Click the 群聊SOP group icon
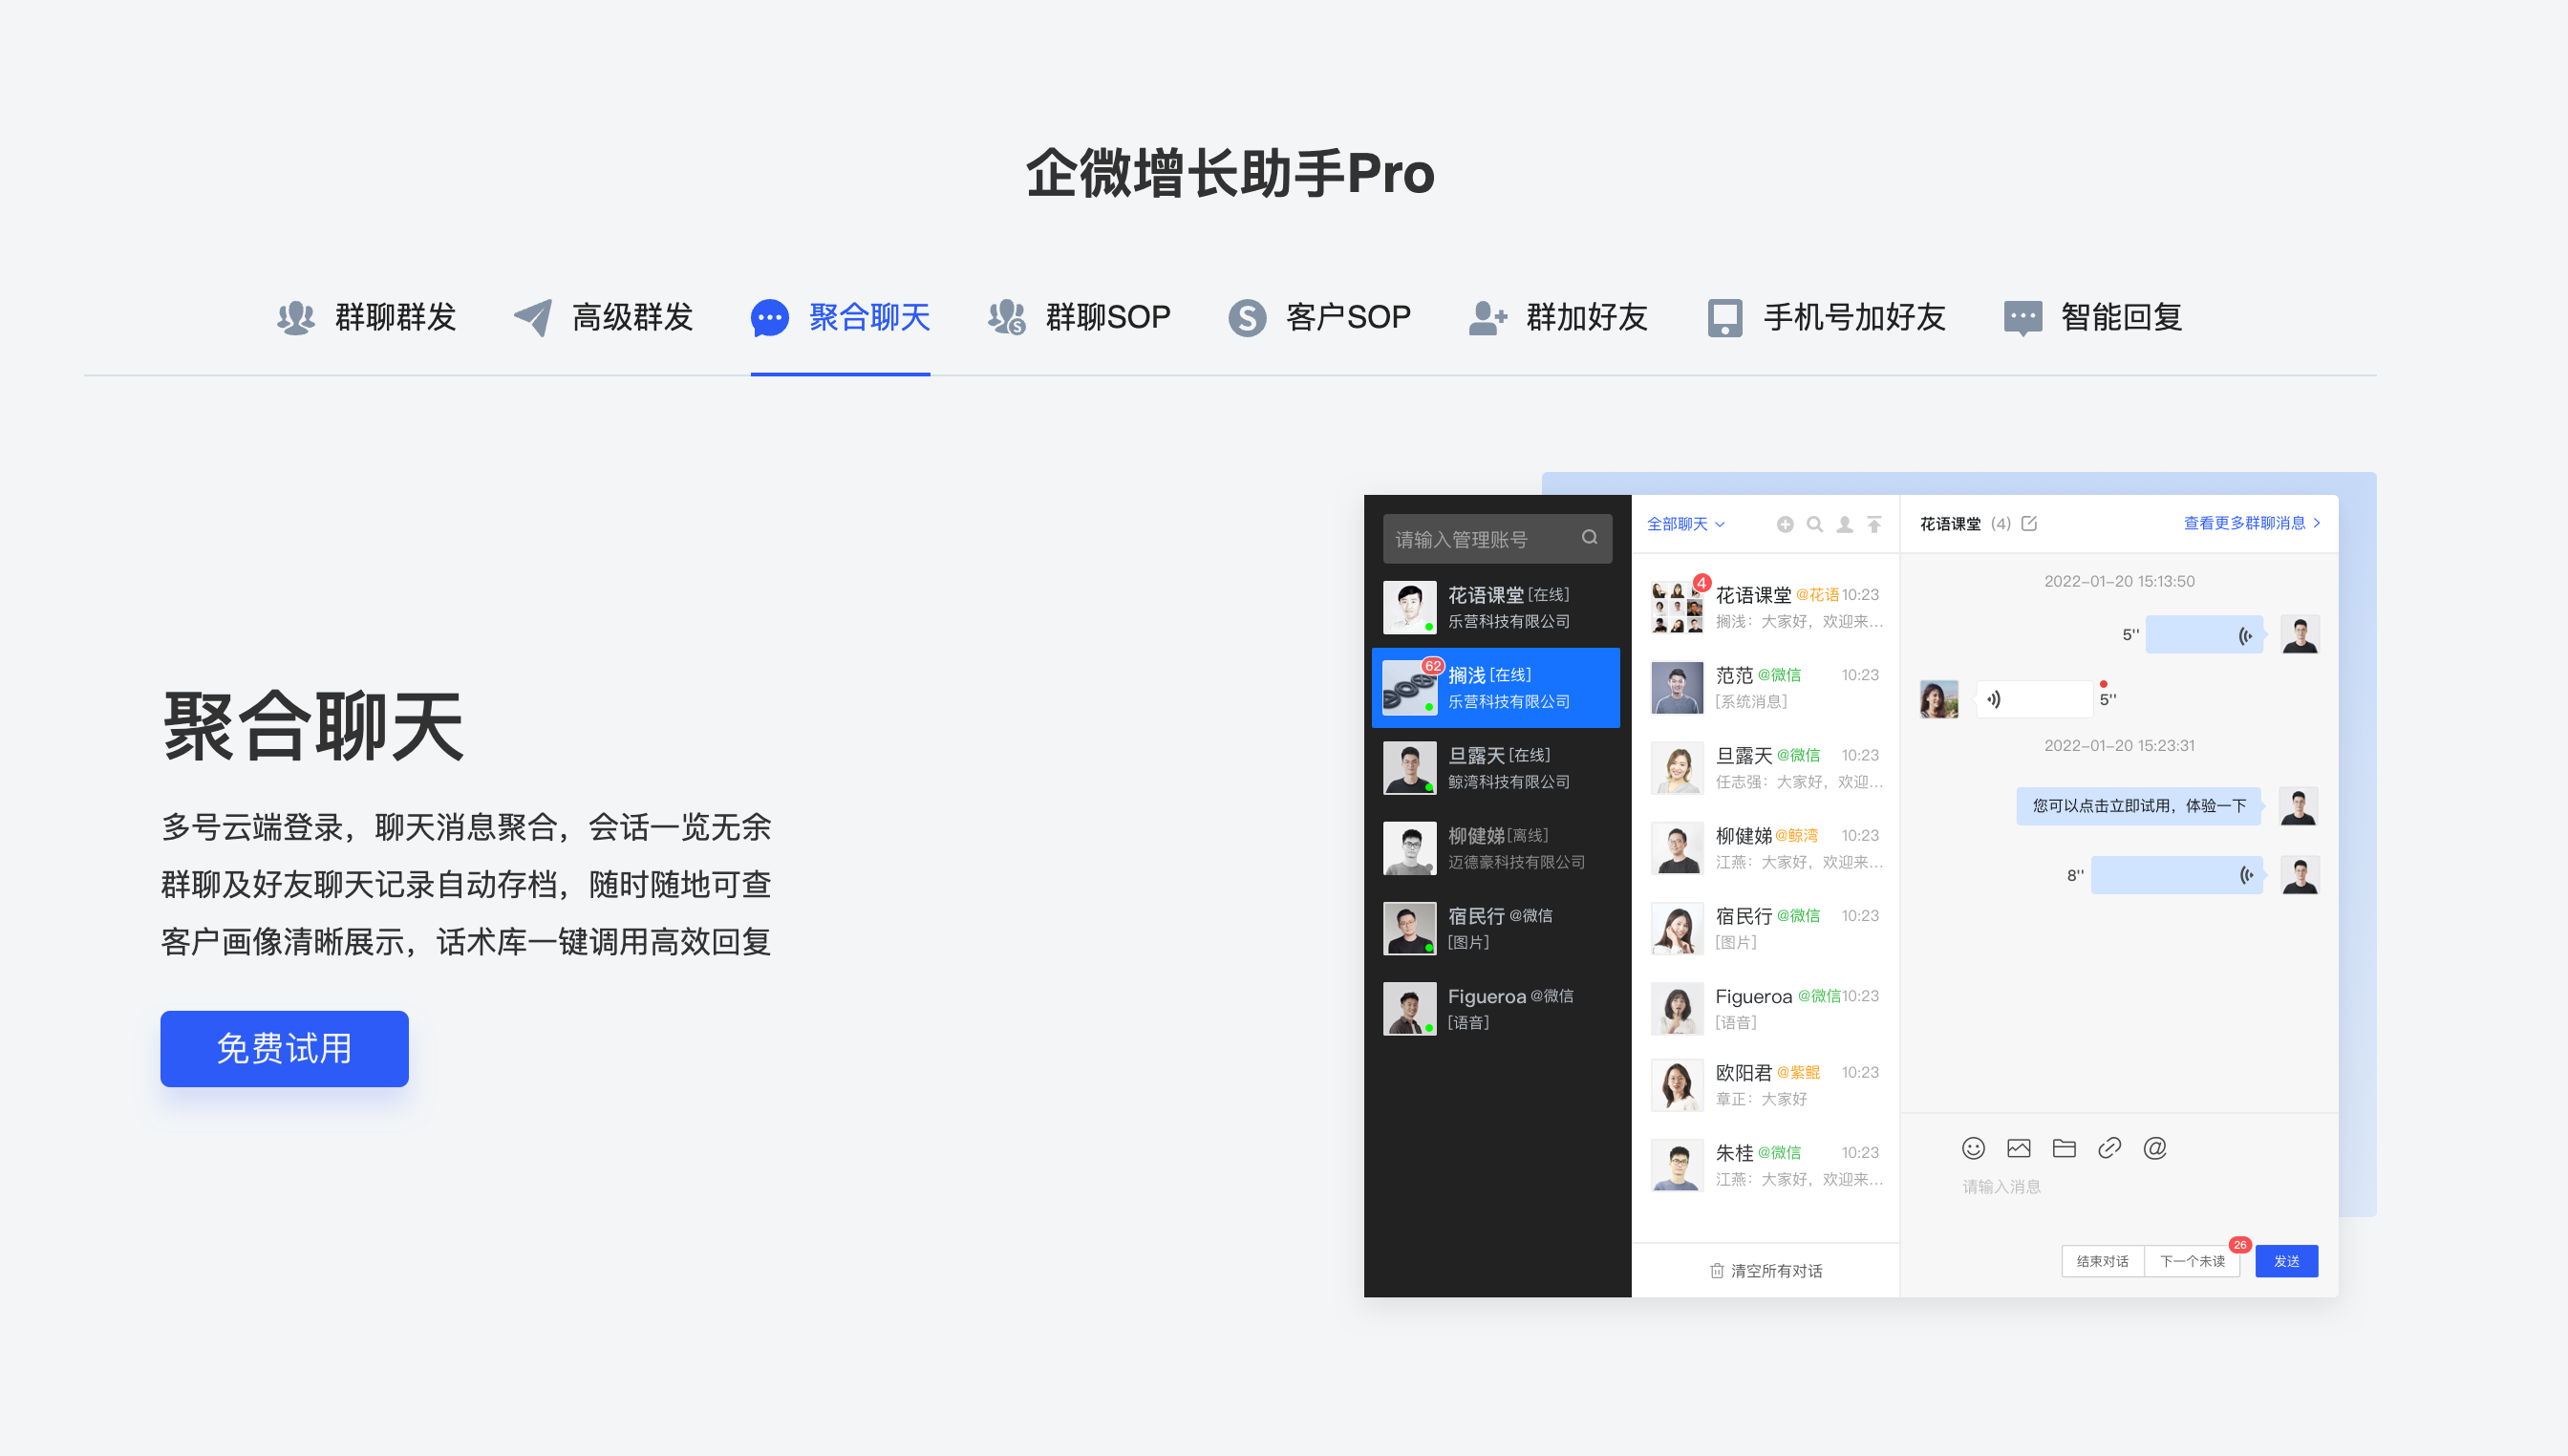The width and height of the screenshot is (2568, 1456). coord(1006,318)
